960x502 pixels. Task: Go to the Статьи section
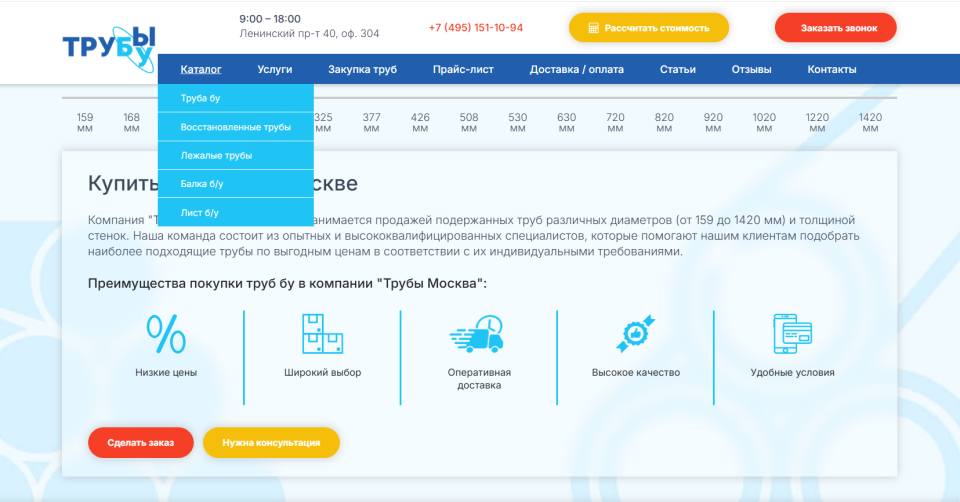click(x=678, y=69)
